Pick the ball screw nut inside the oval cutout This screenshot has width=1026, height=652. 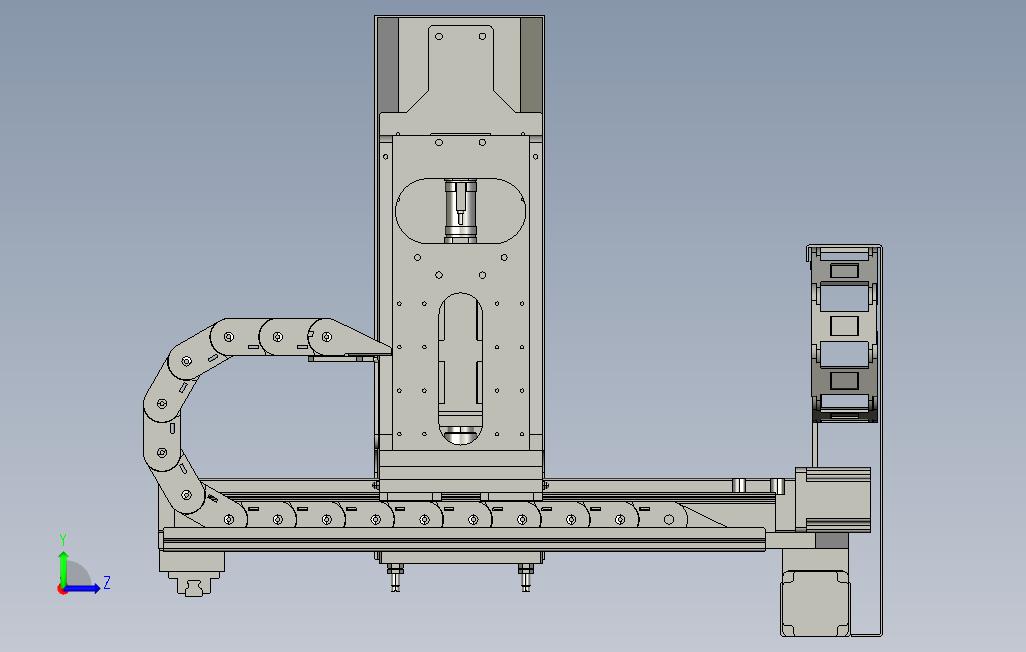pos(461,211)
